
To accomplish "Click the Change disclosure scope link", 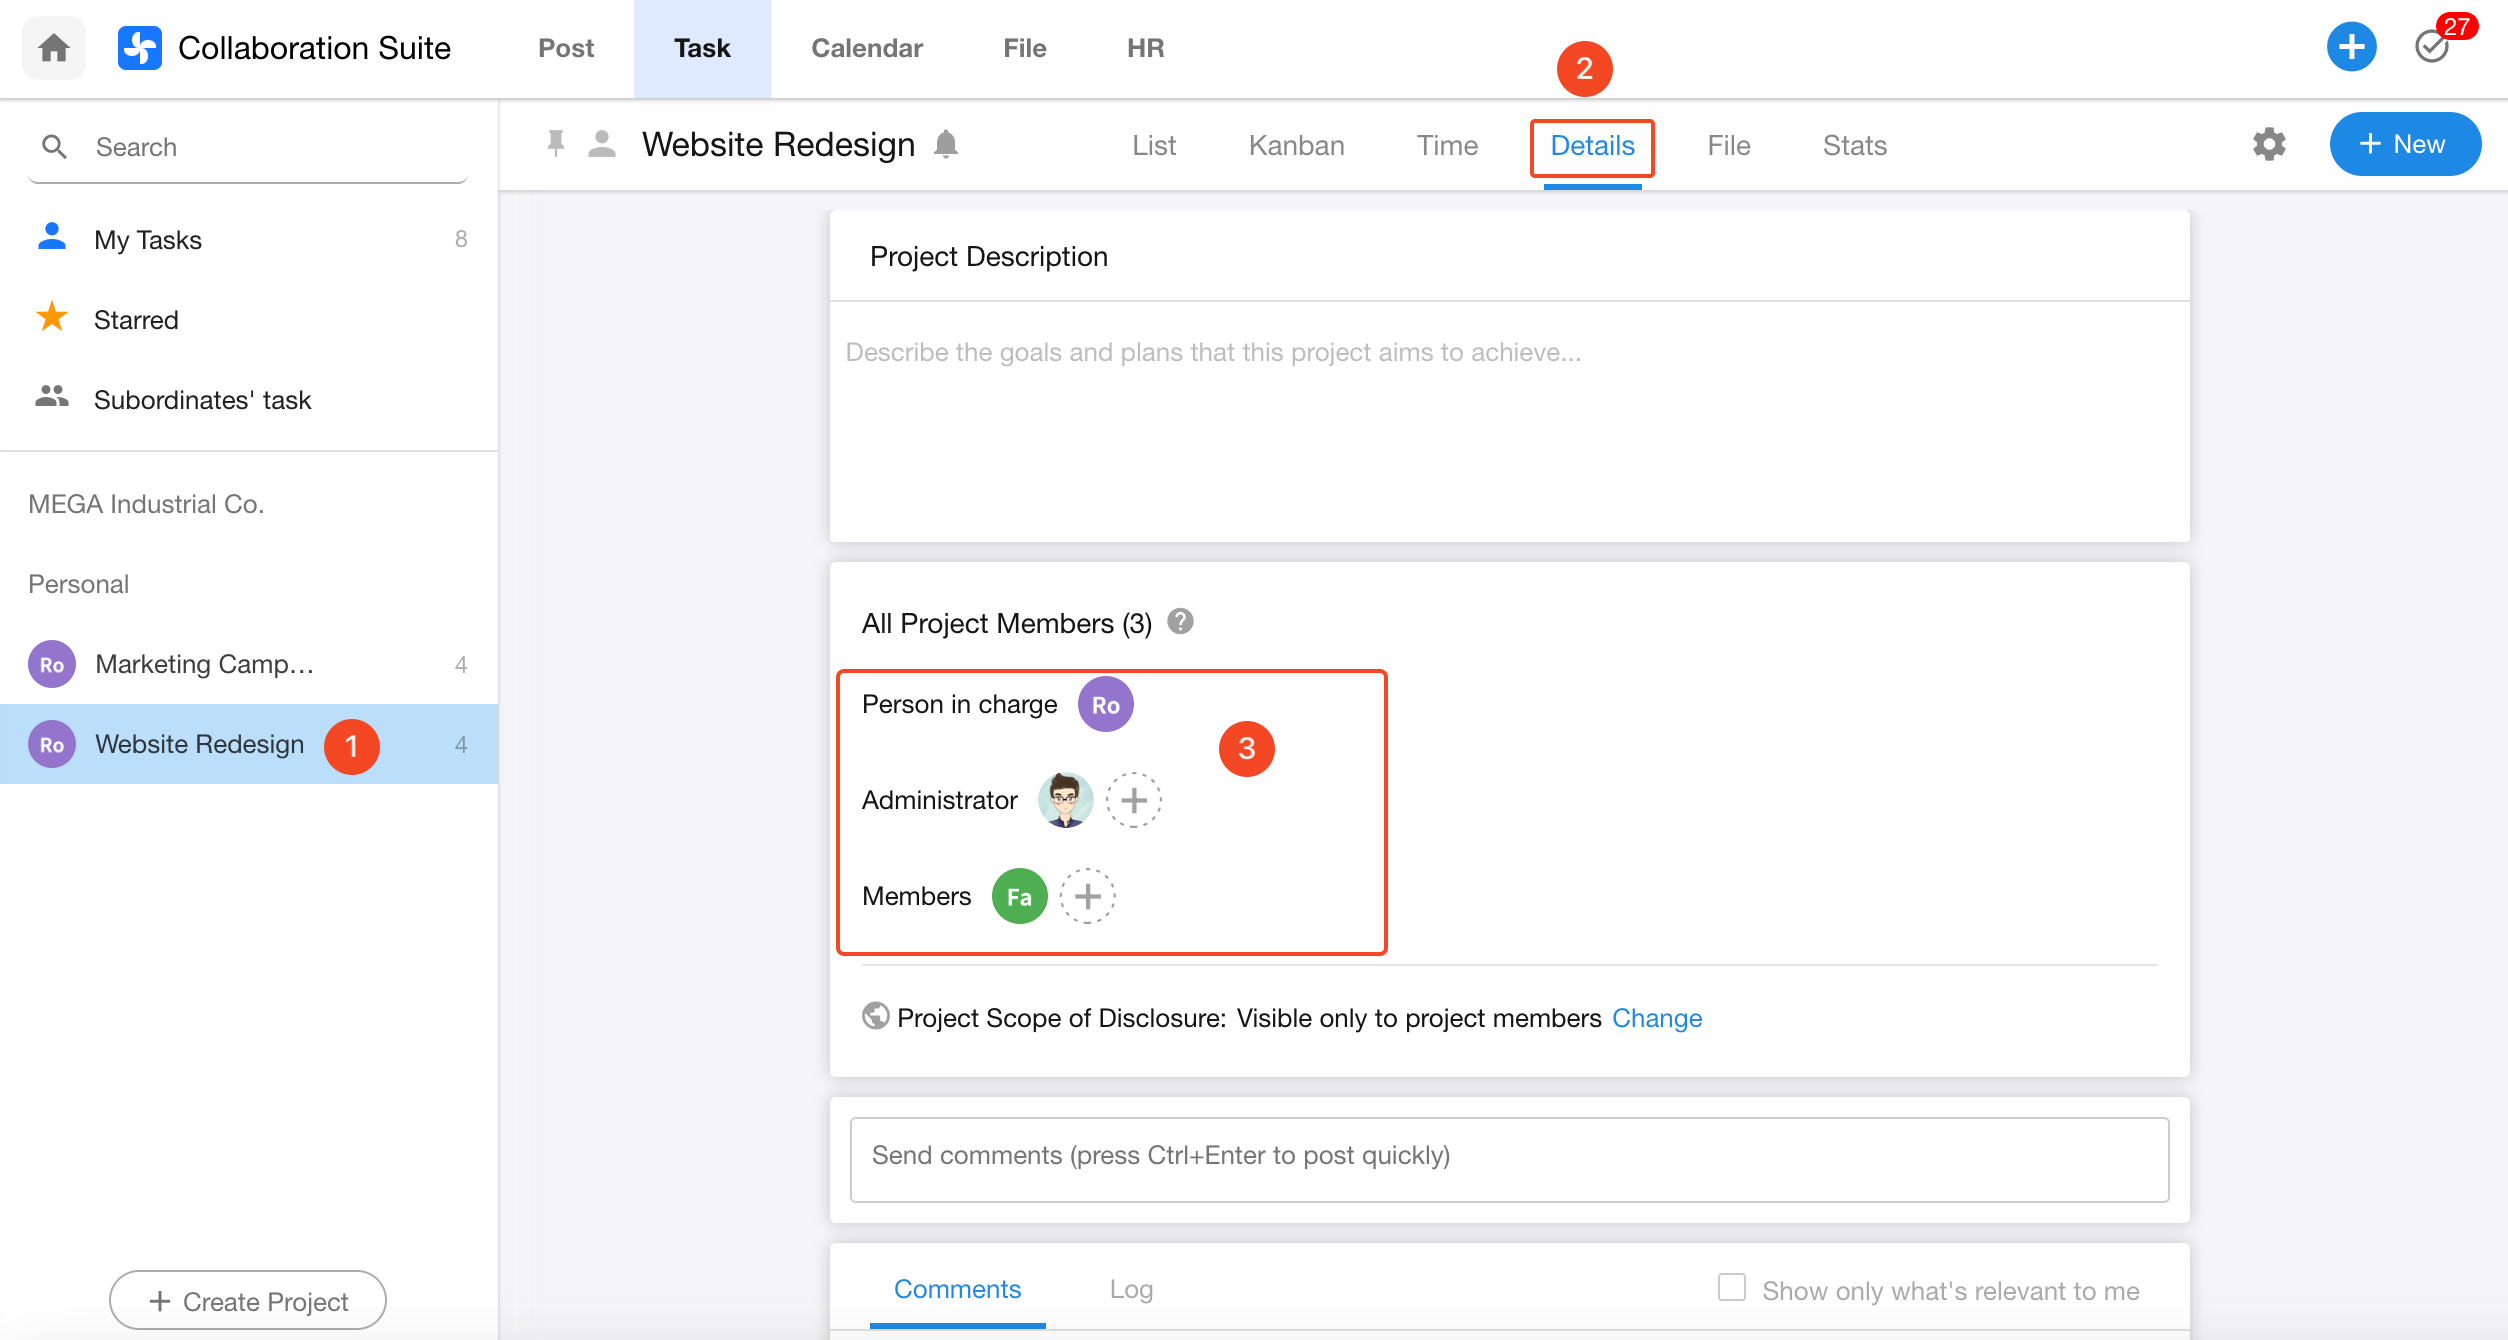I will point(1657,1018).
